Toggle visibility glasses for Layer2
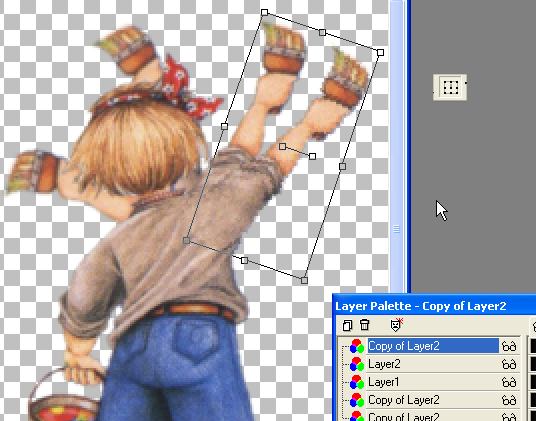536x421 pixels. coord(509,364)
